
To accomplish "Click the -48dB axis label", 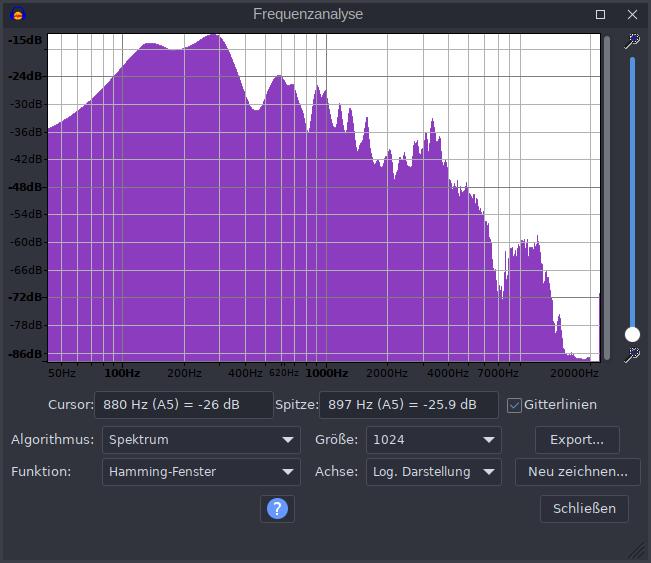I will click(x=25, y=187).
